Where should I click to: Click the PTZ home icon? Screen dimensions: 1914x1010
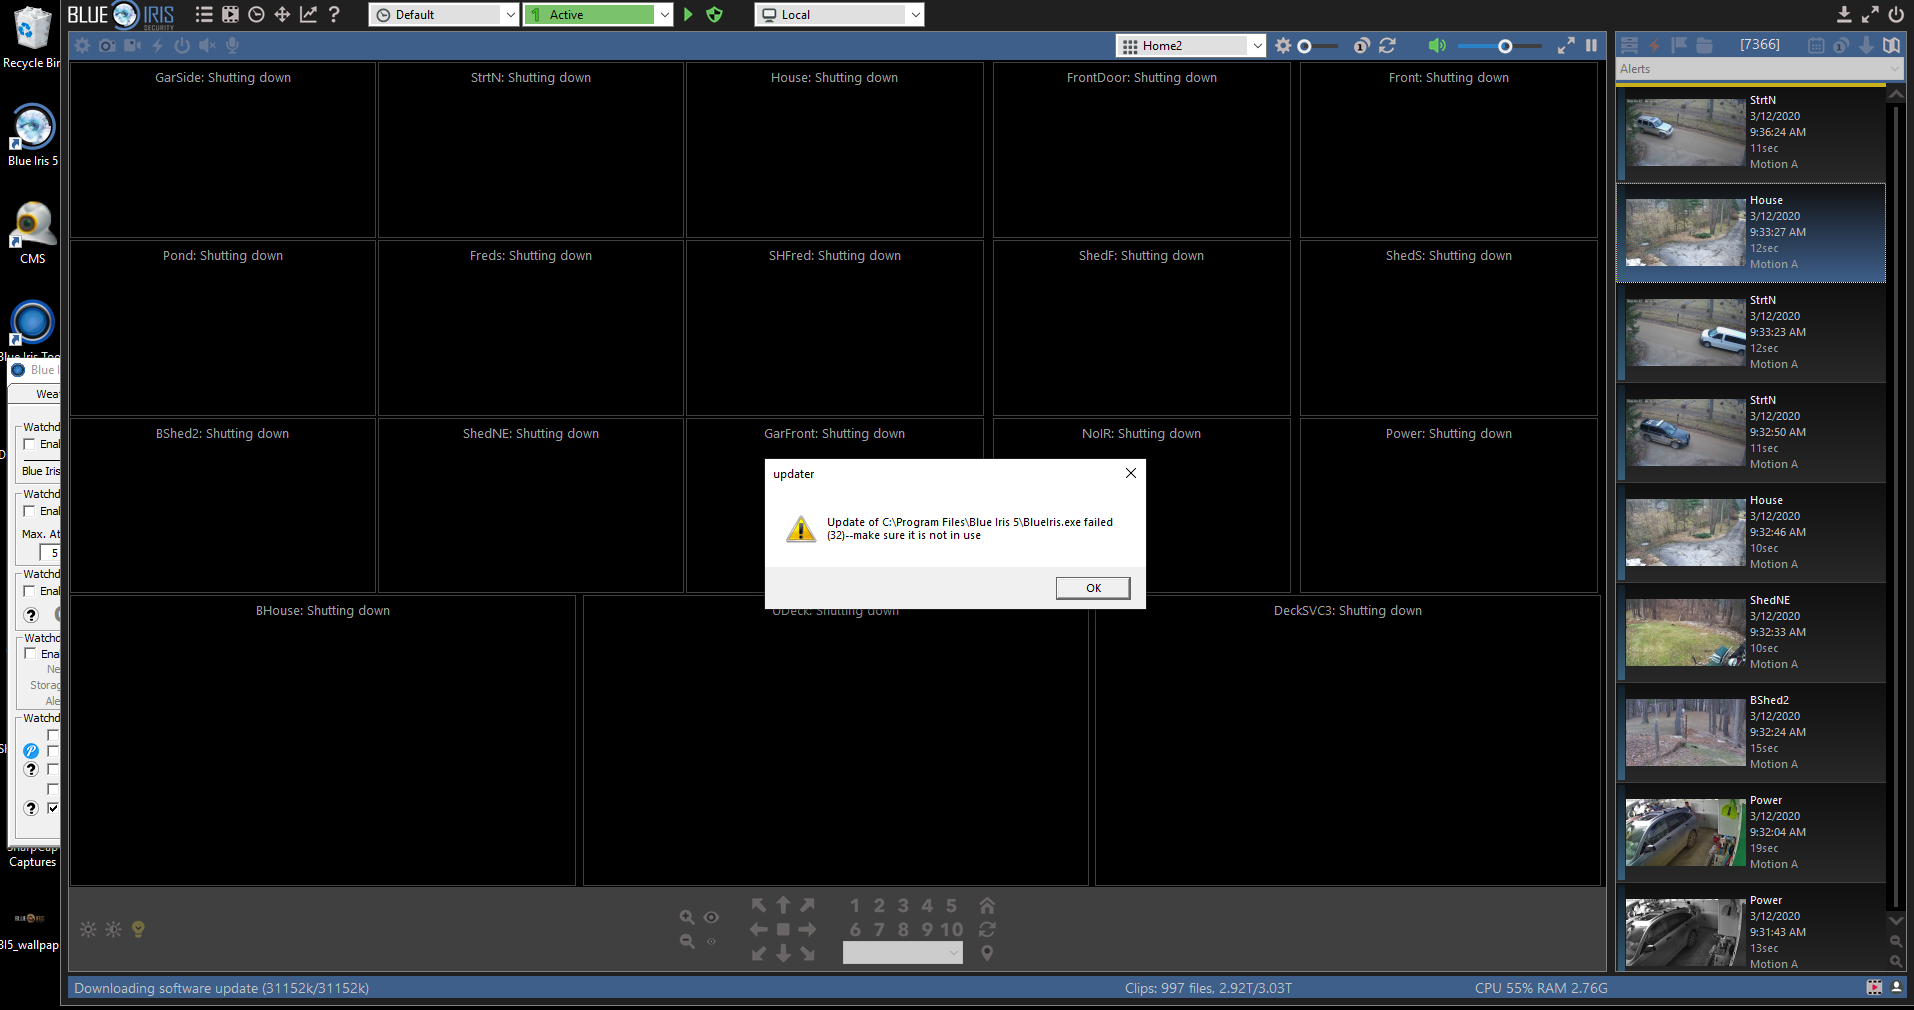click(x=987, y=905)
